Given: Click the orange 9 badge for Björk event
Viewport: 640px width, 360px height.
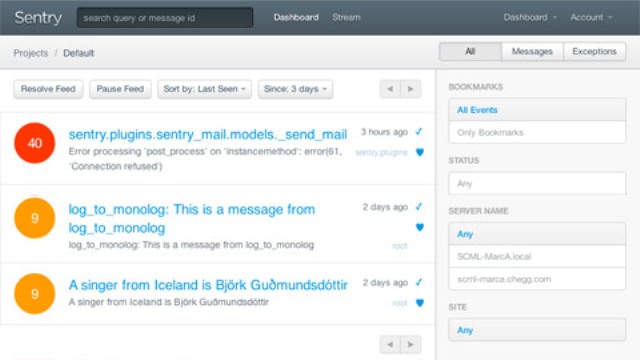Looking at the screenshot, I should pos(35,294).
